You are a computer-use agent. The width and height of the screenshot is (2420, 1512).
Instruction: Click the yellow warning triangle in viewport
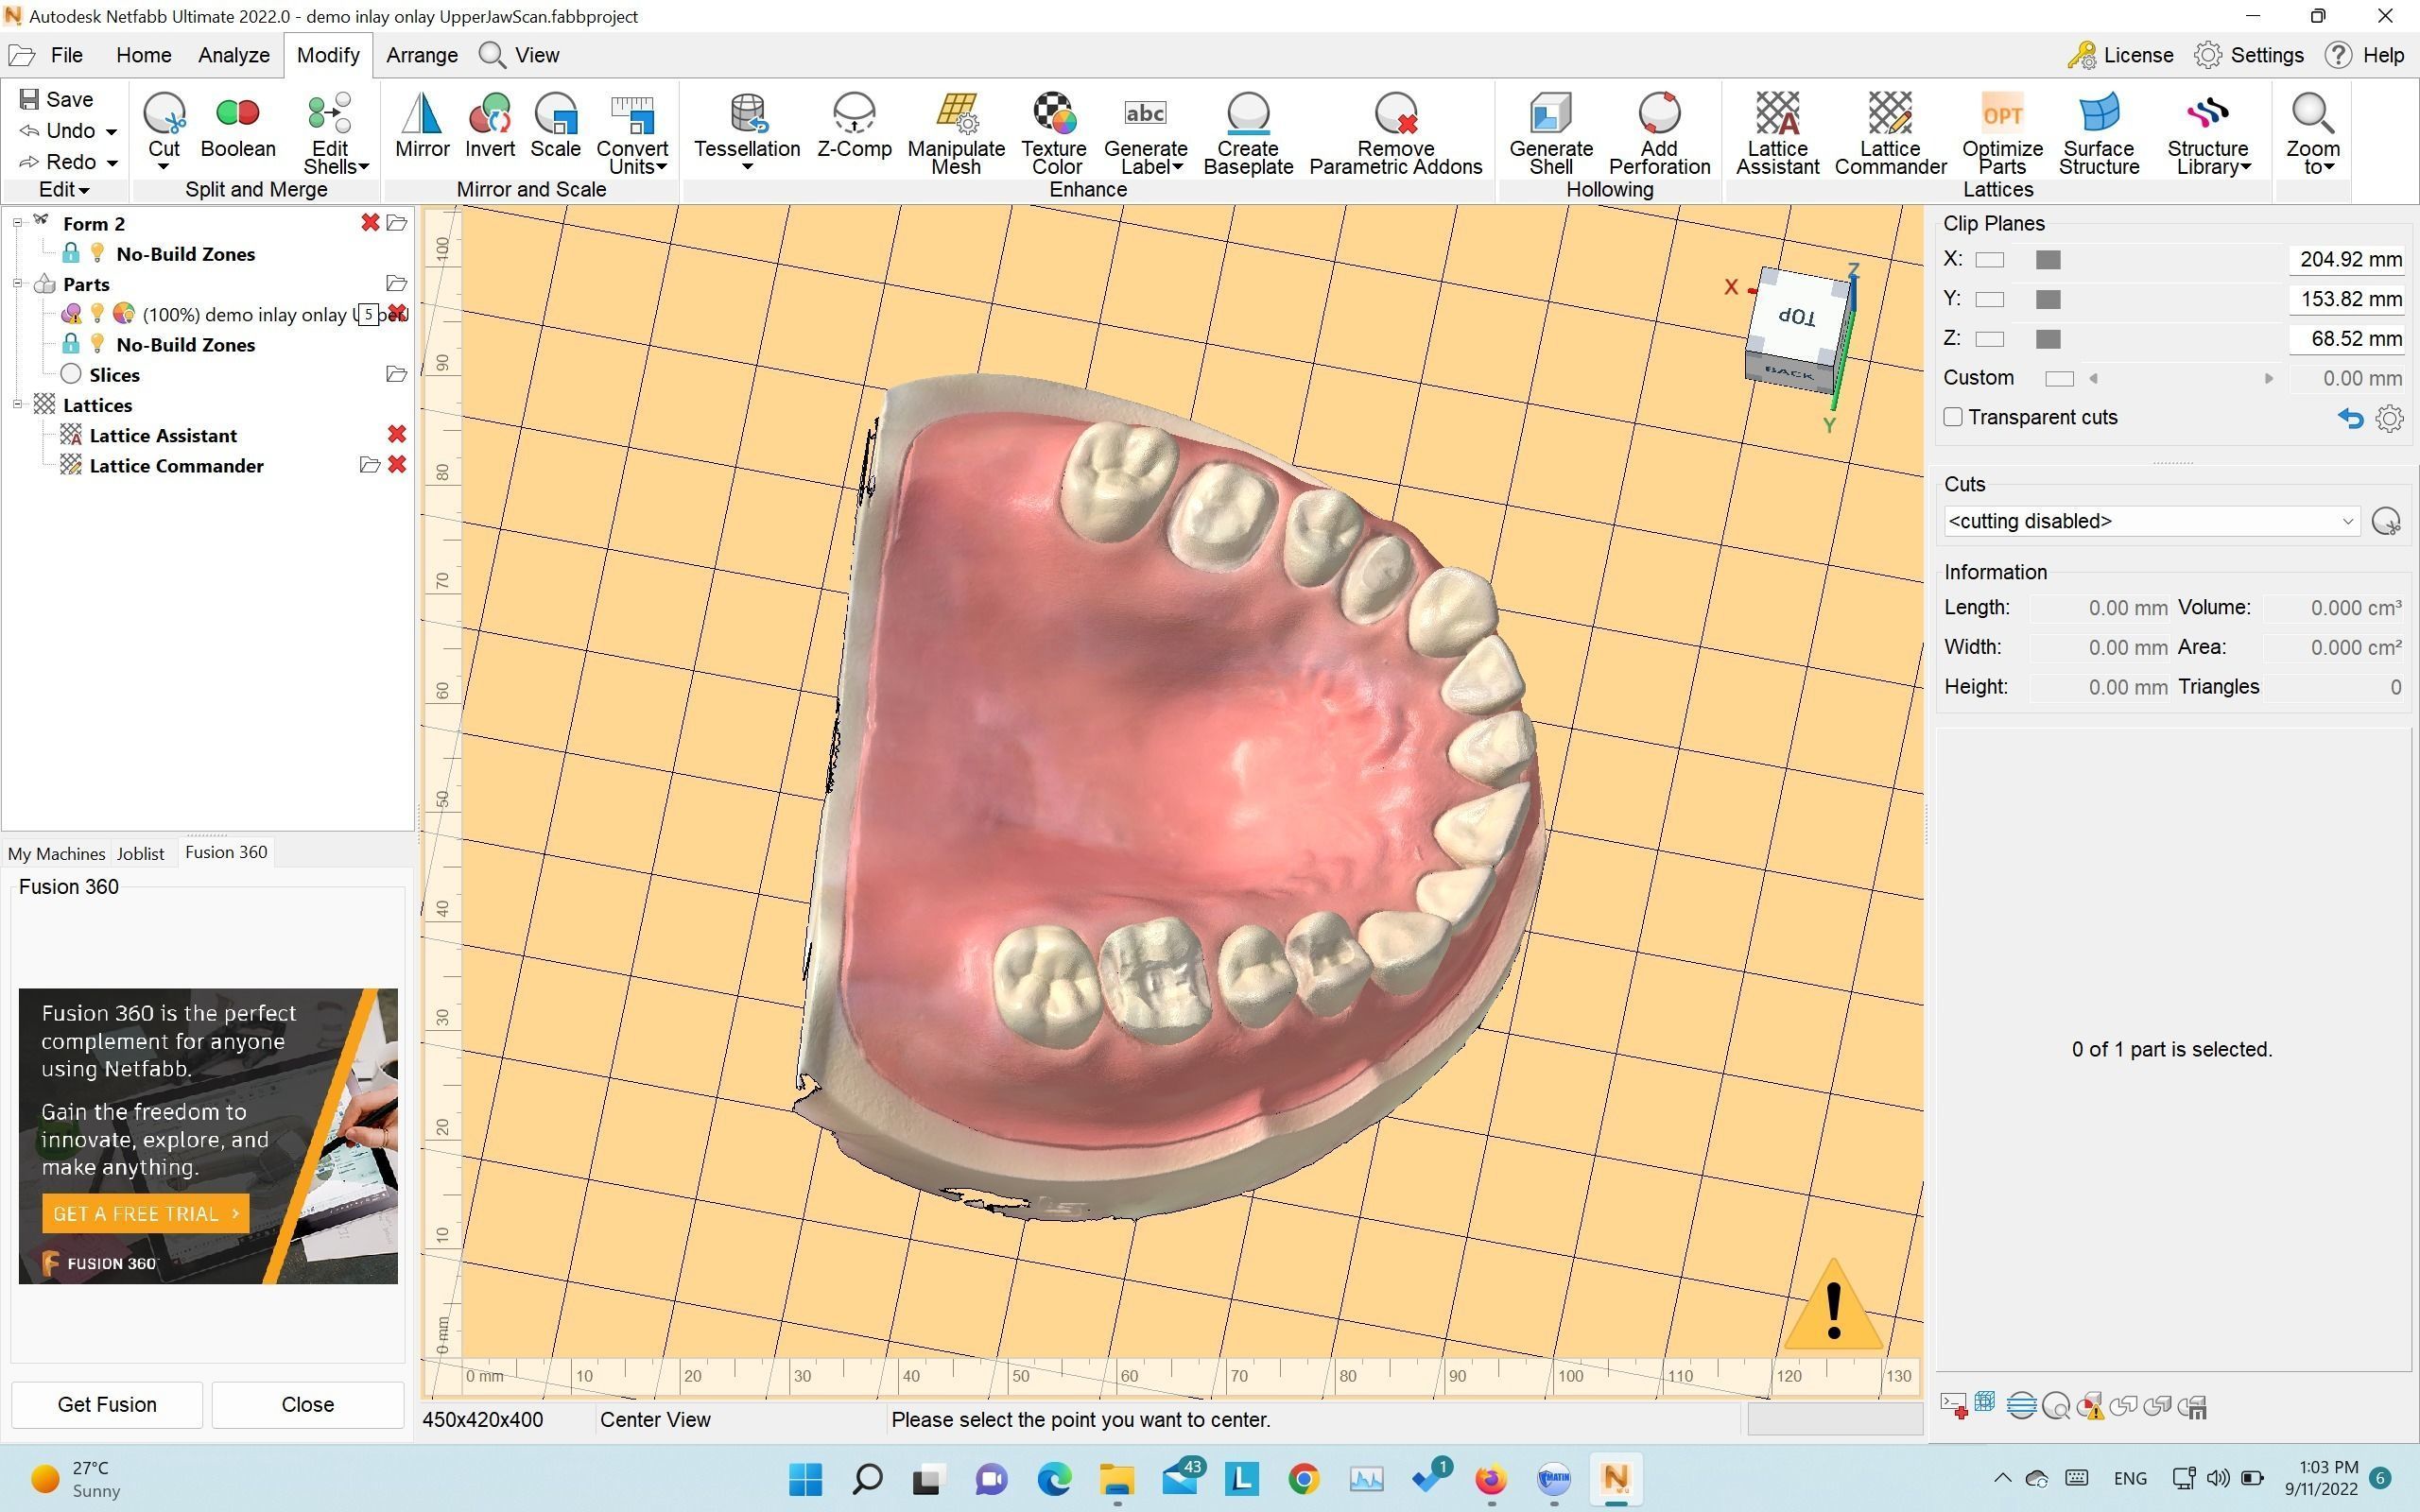(x=1833, y=1306)
